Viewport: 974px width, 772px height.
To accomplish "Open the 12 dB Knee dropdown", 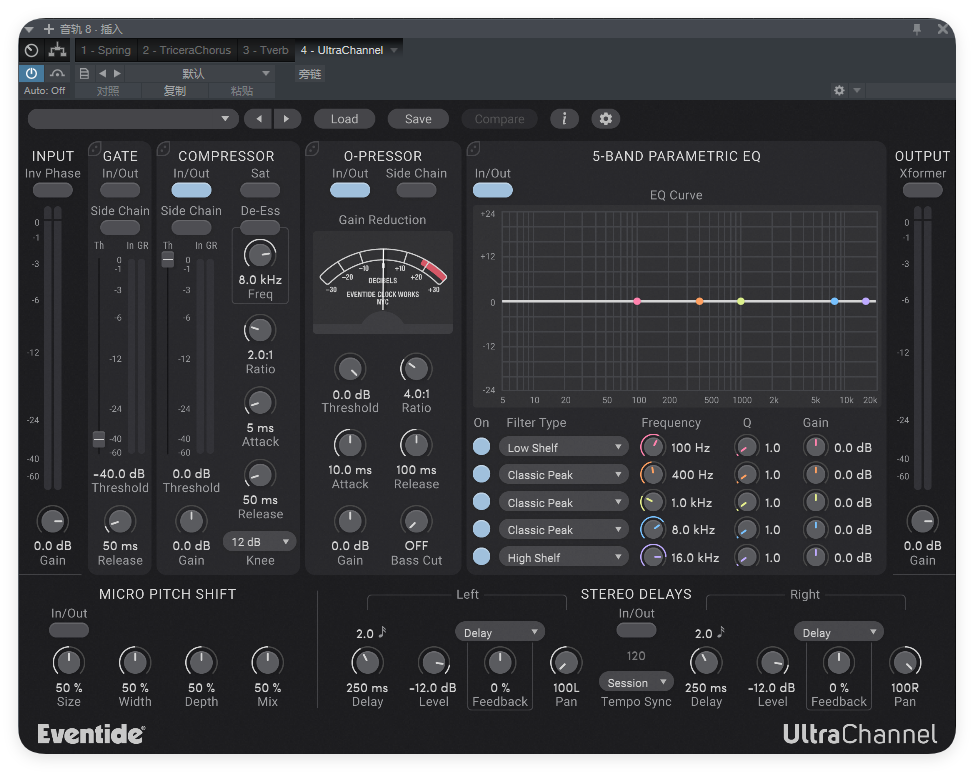I will coord(259,542).
